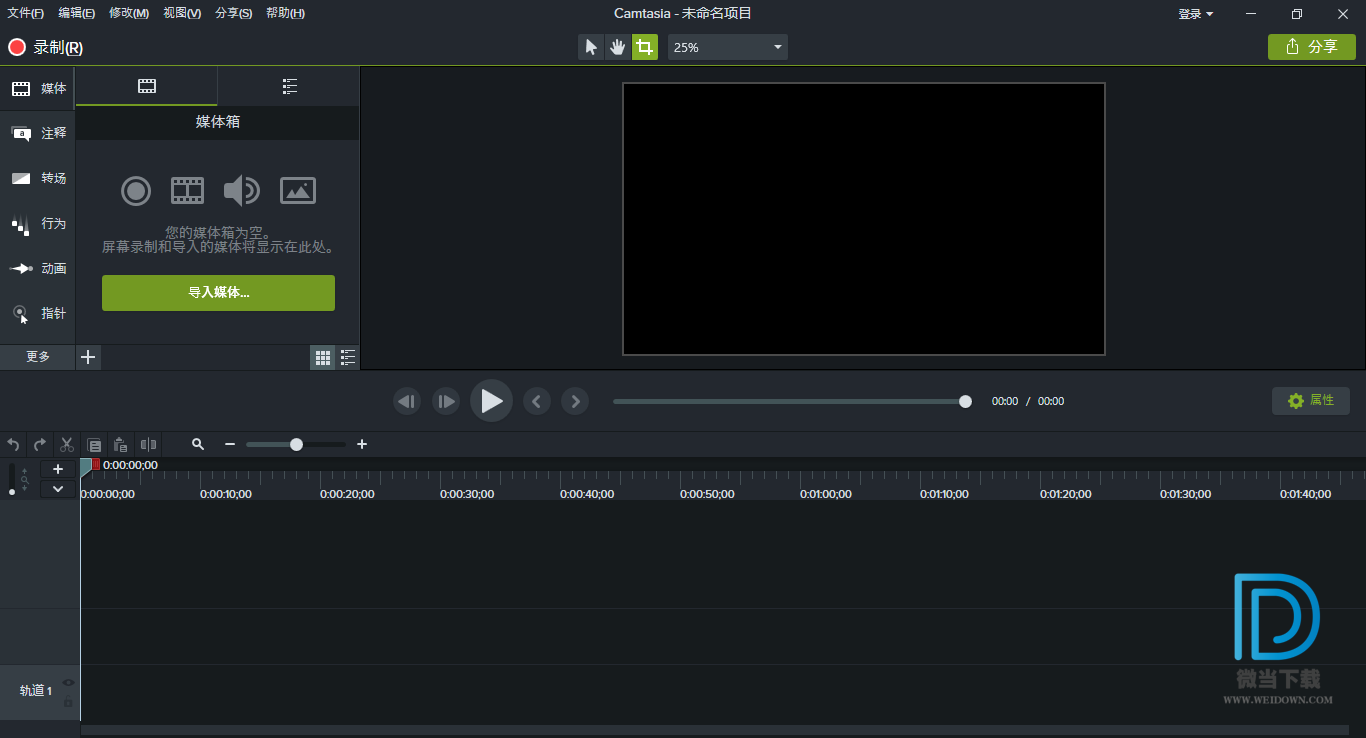The image size is (1366, 738).
Task: Open the 视图(V) menu
Action: click(x=182, y=13)
